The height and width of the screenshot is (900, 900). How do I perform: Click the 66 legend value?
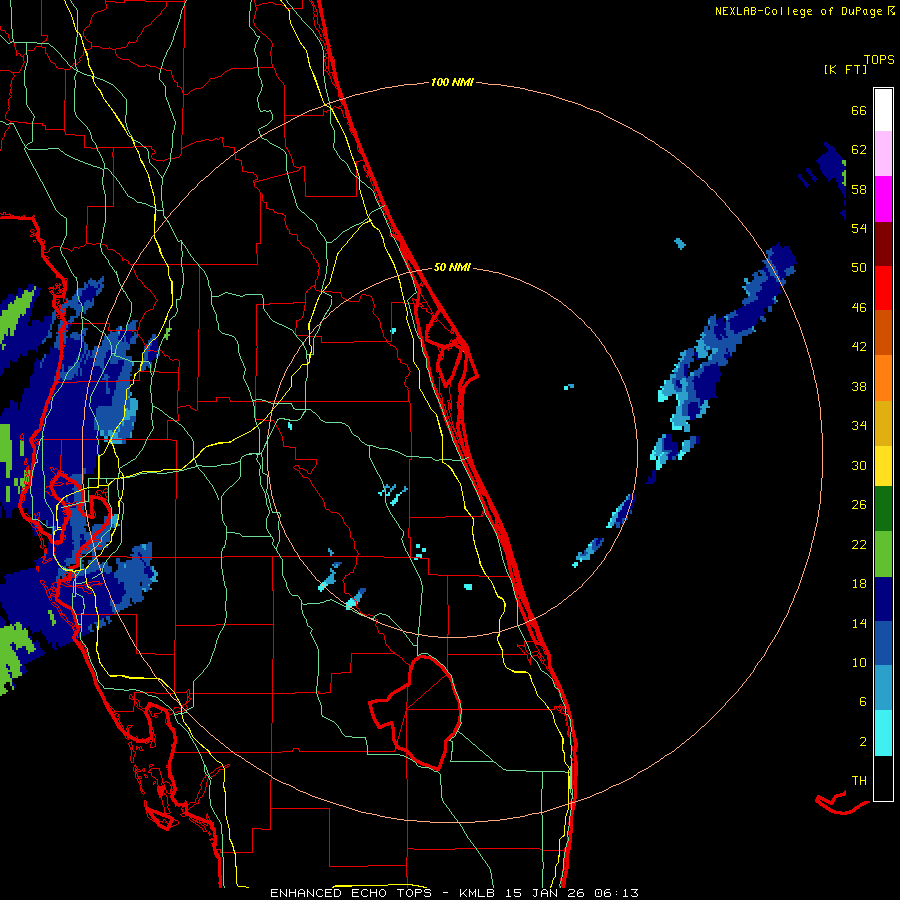pyautogui.click(x=859, y=110)
